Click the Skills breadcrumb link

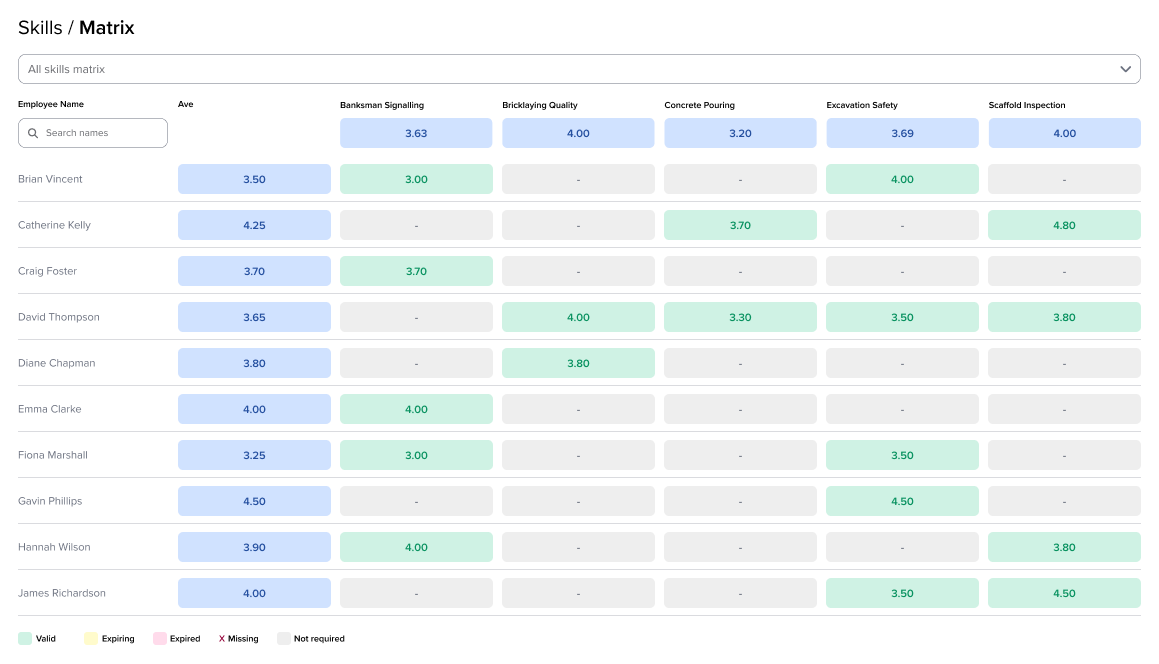[x=41, y=28]
